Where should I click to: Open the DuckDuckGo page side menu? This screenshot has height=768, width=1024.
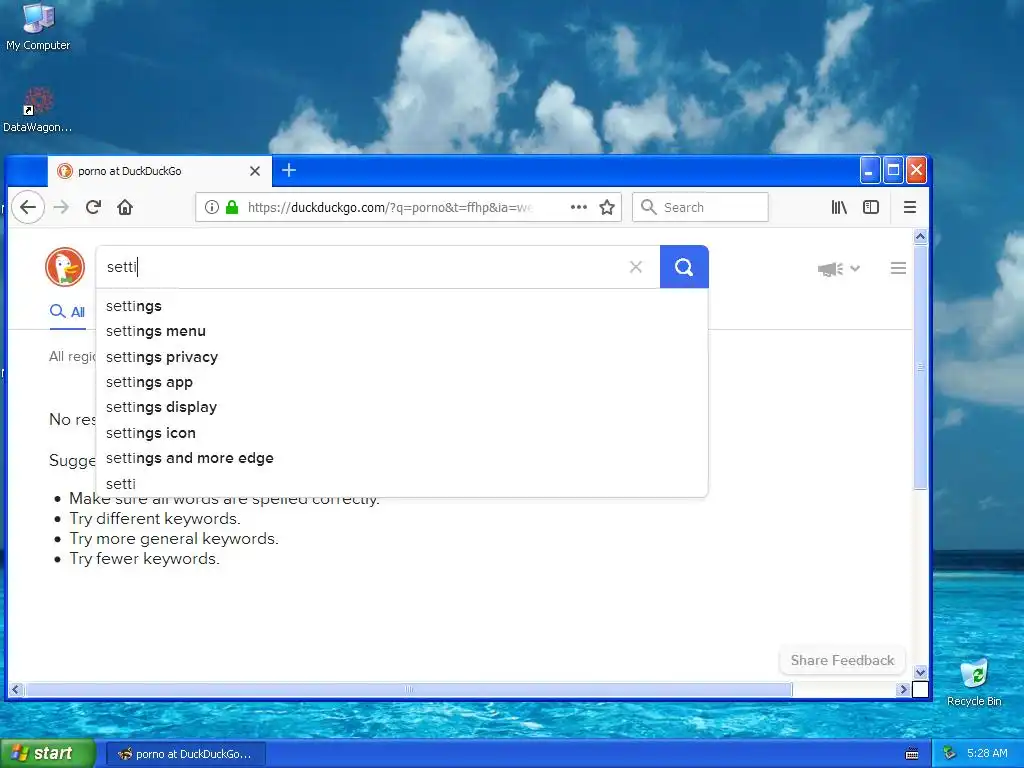coord(898,268)
